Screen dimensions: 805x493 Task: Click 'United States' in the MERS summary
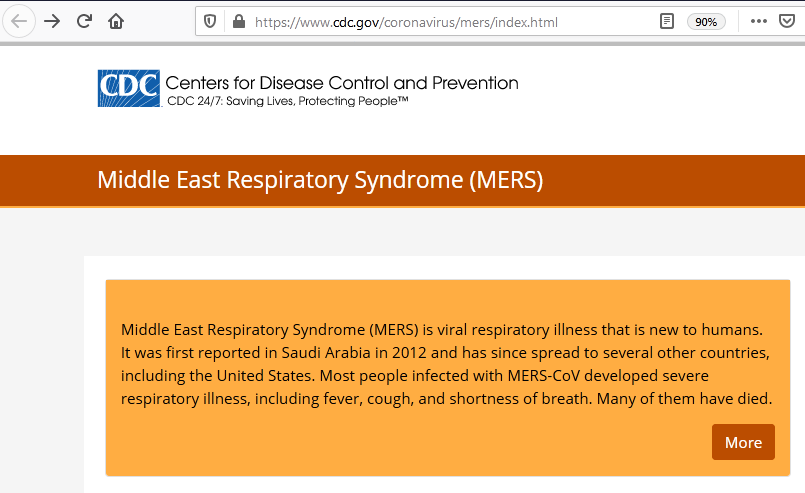click(x=264, y=376)
